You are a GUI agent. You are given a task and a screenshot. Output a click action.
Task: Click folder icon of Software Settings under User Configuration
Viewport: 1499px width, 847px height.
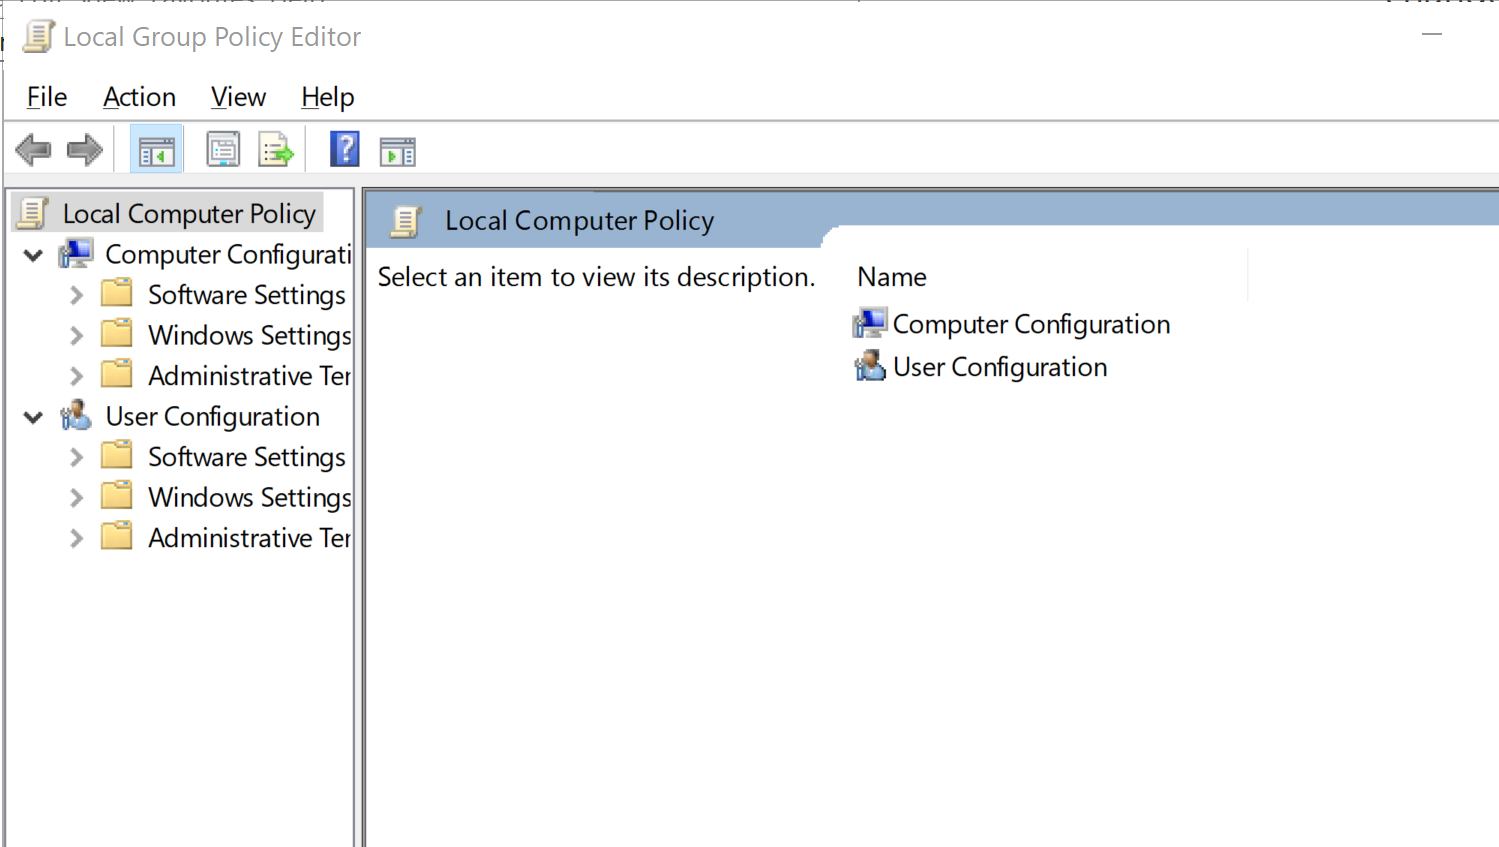[117, 456]
